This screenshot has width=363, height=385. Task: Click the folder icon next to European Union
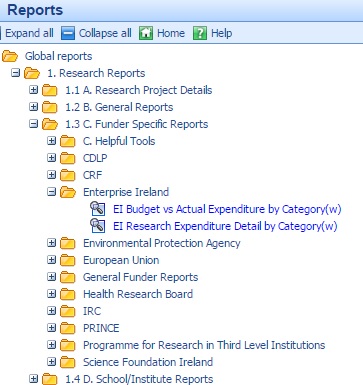68,260
